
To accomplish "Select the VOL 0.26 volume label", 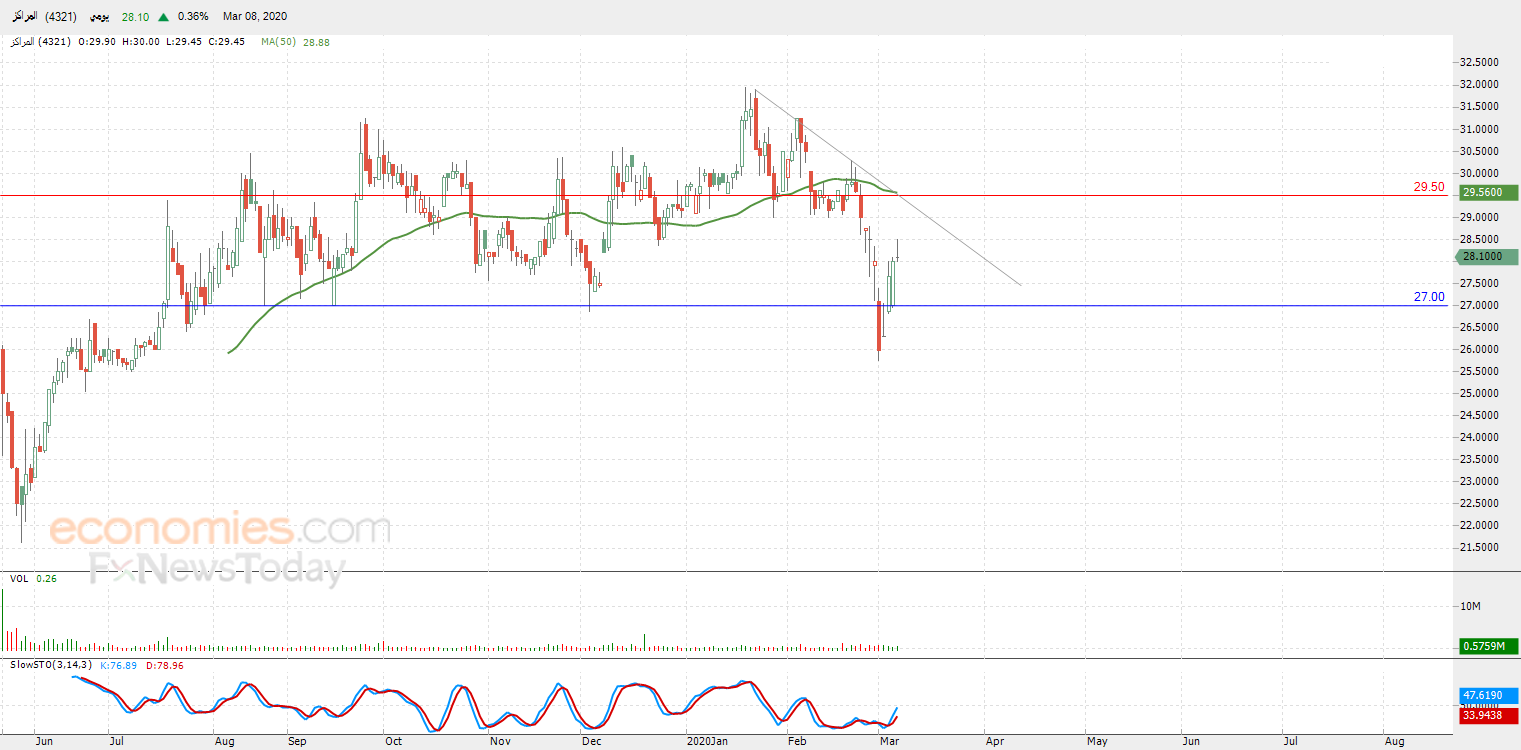I will coord(32,579).
